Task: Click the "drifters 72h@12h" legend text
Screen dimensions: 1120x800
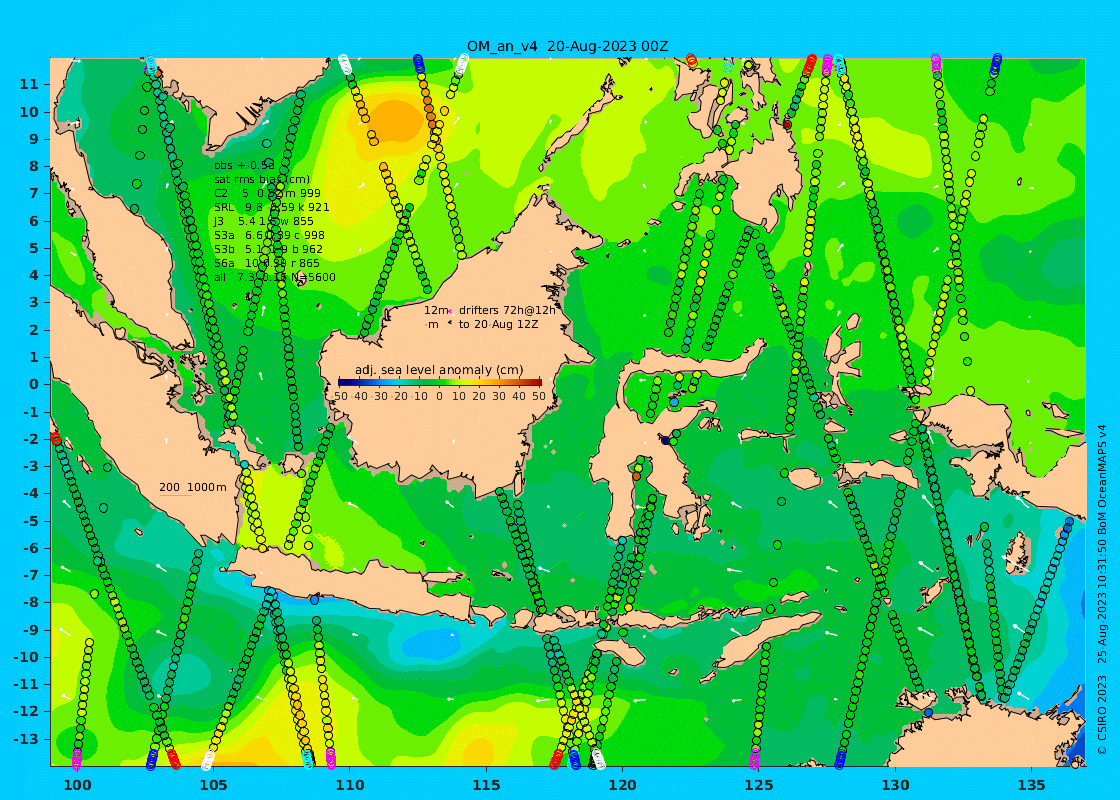Action: tap(507, 310)
